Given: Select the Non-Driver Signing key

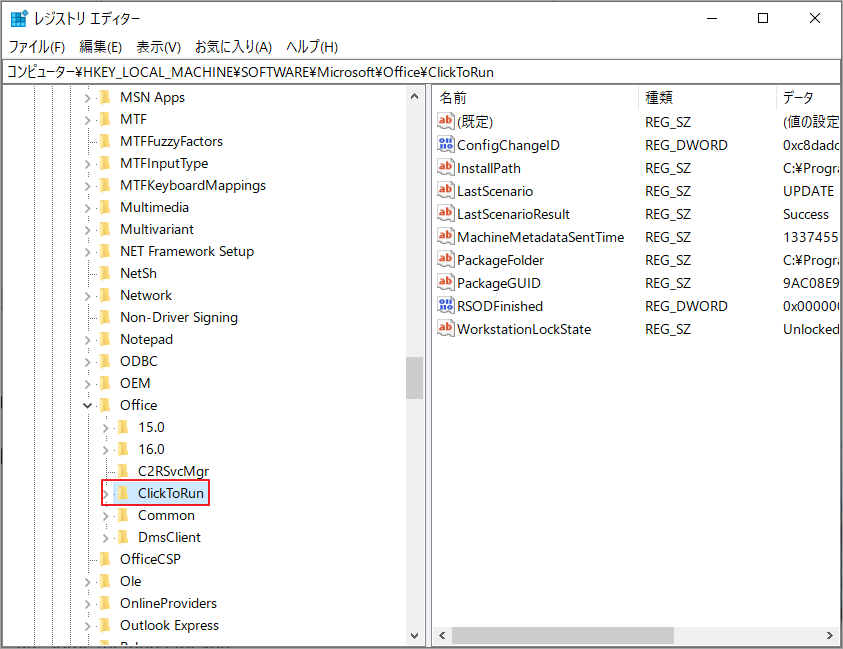Looking at the screenshot, I should tap(178, 317).
